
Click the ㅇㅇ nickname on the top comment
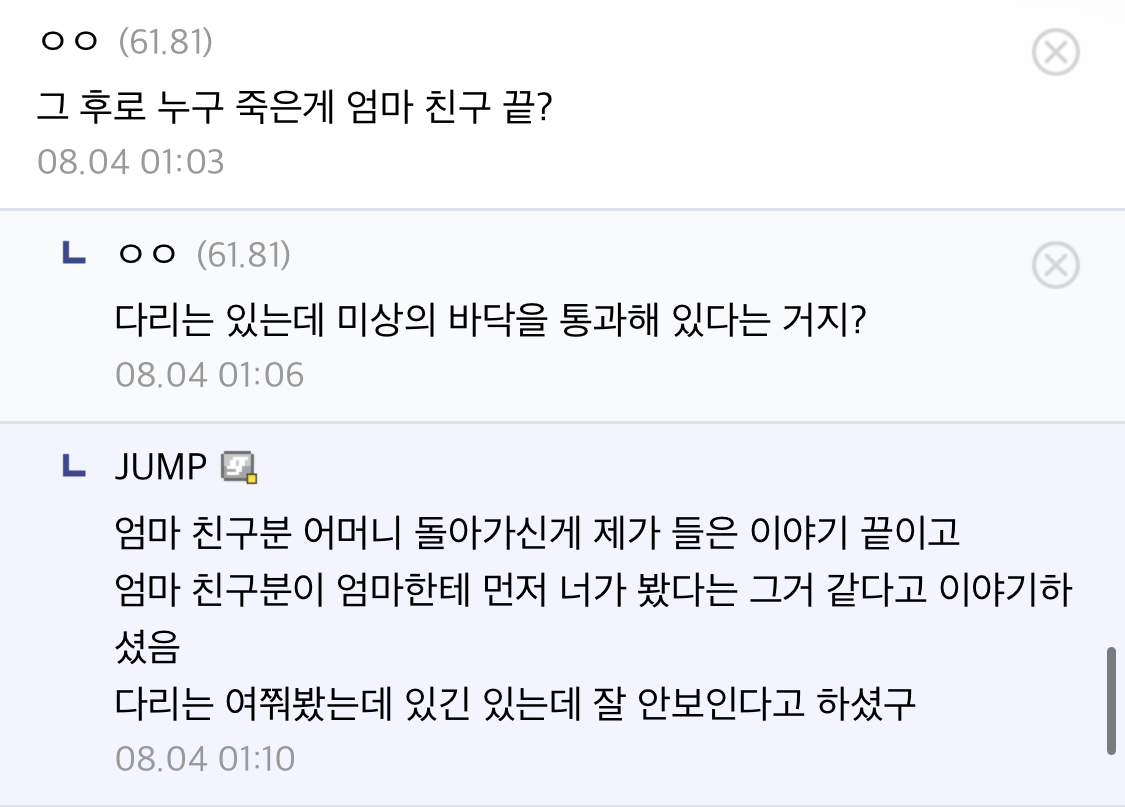click(69, 43)
